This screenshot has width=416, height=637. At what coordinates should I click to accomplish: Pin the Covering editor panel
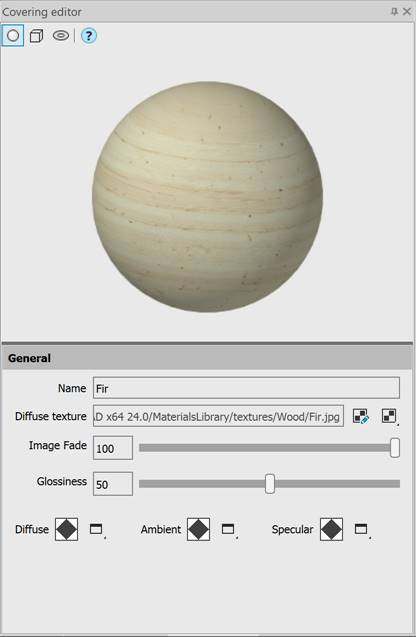click(394, 11)
